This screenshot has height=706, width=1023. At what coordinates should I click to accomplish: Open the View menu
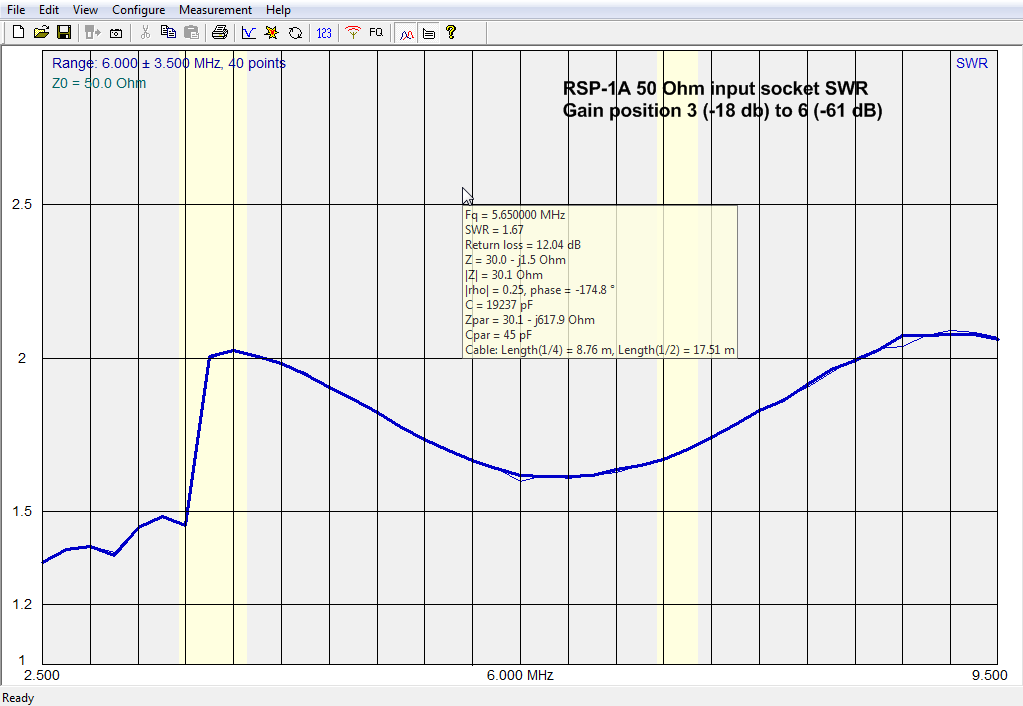(x=85, y=10)
